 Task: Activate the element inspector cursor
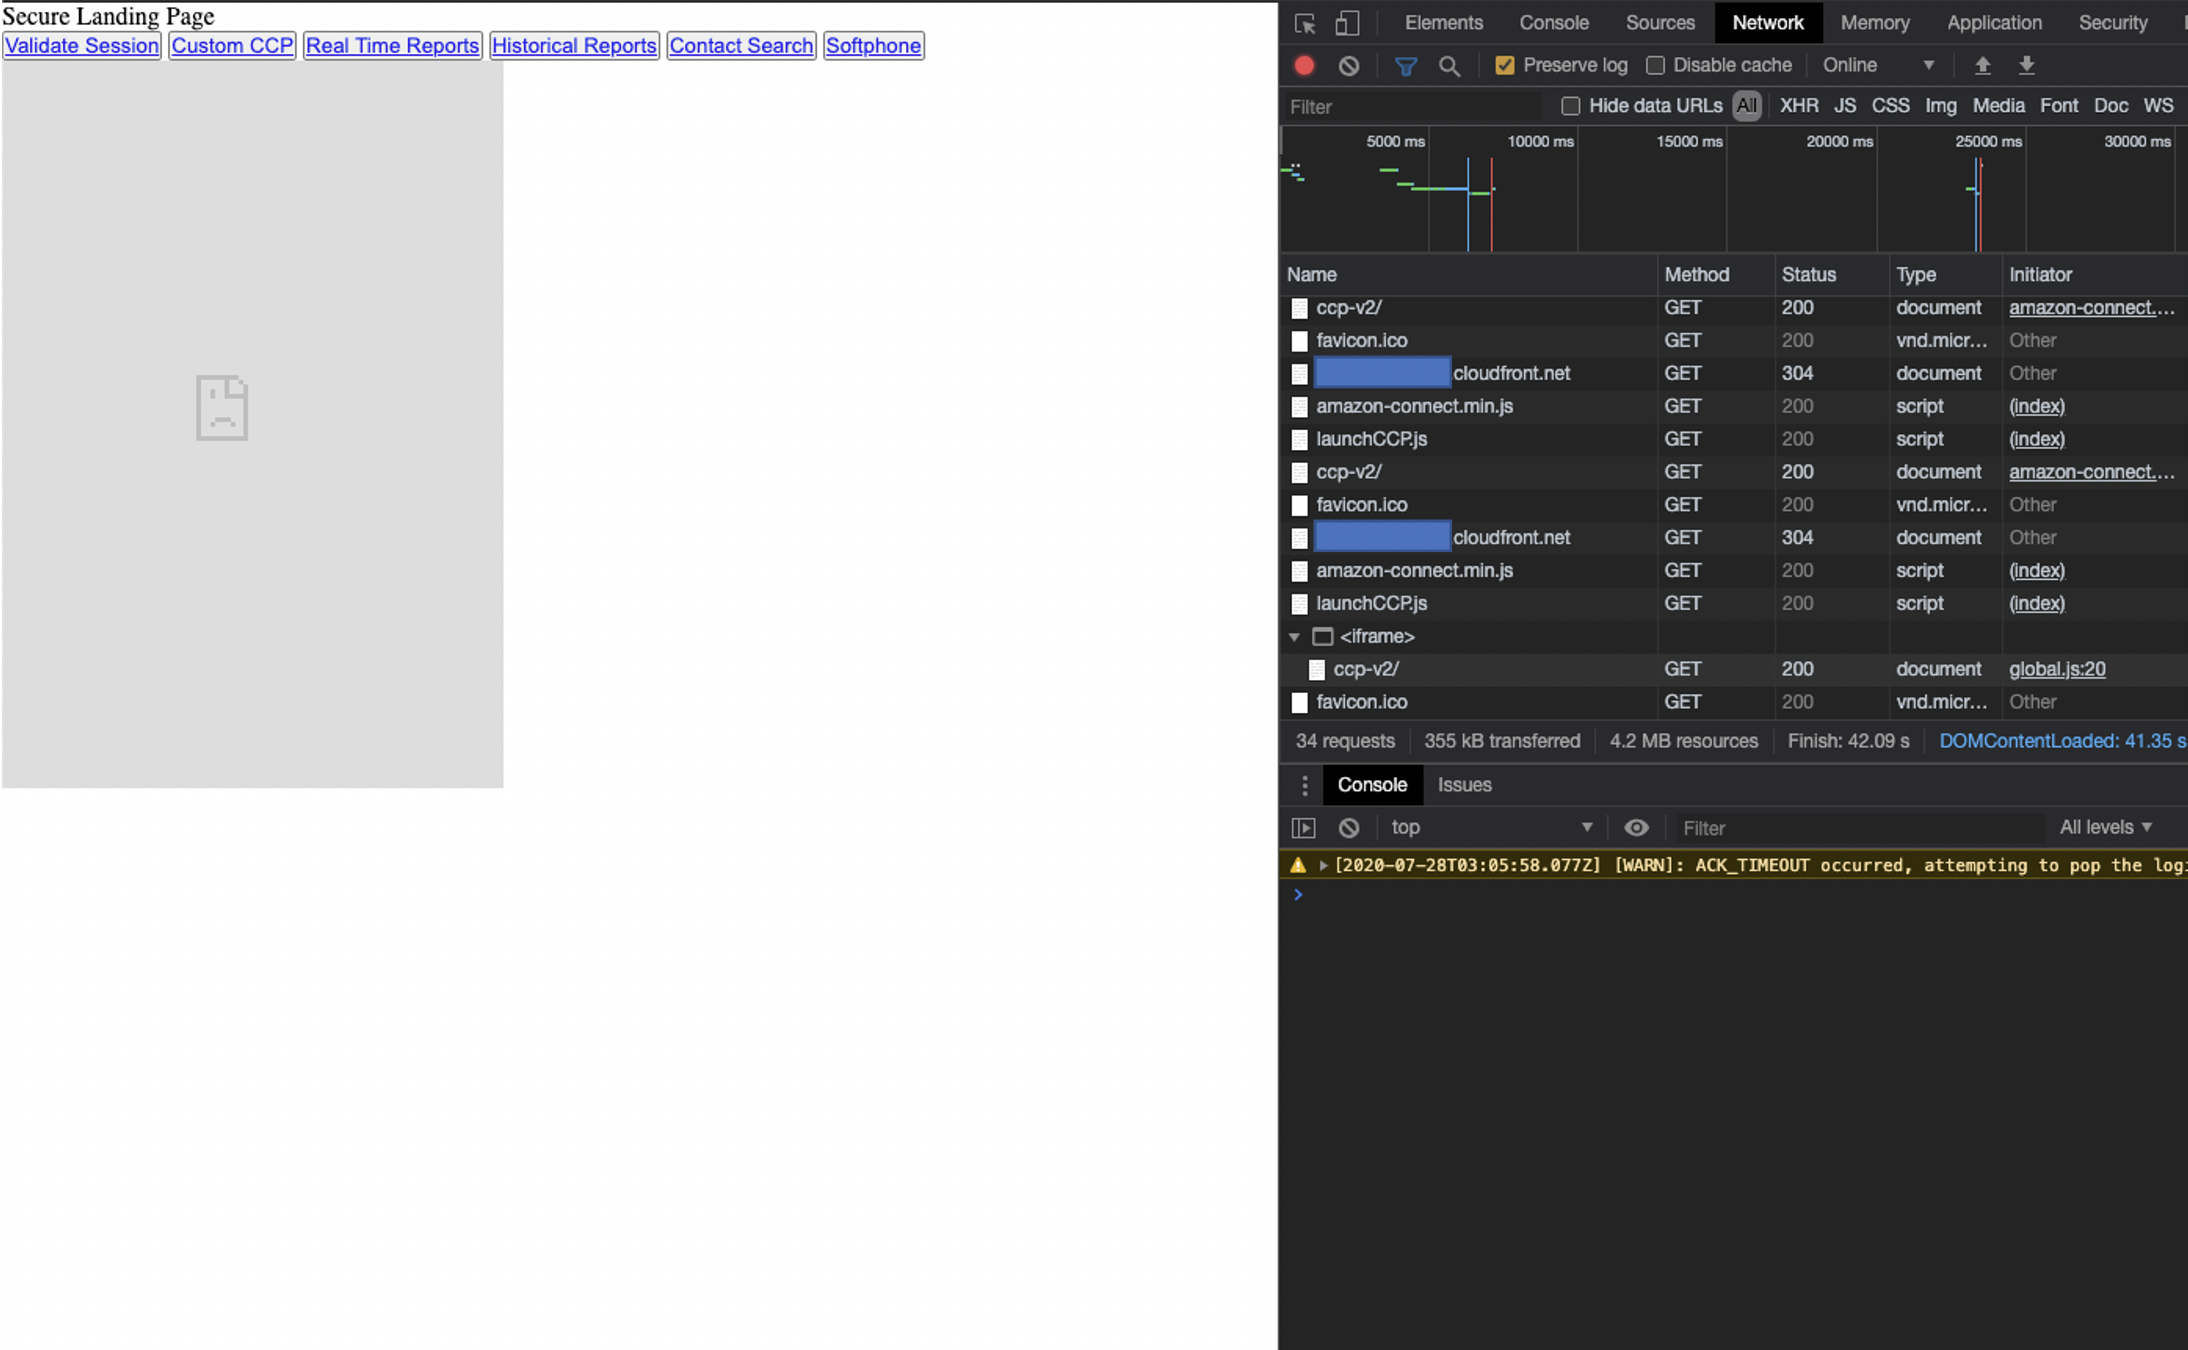click(1304, 22)
